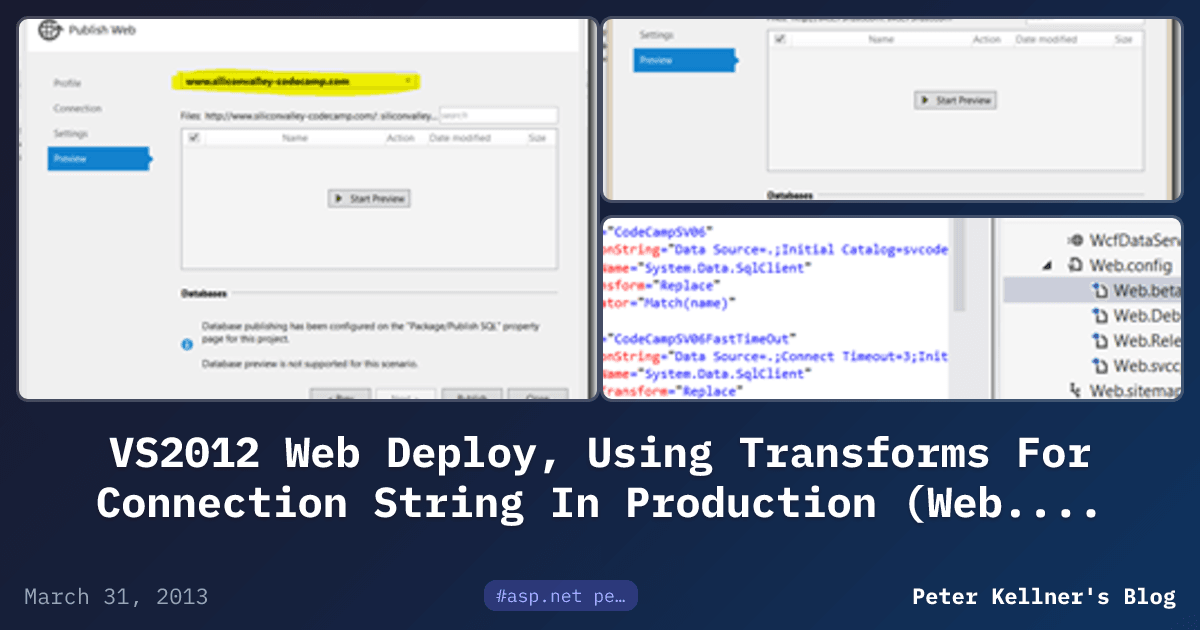Click the Publish Web globe icon
The image size is (1200, 630).
tap(49, 30)
